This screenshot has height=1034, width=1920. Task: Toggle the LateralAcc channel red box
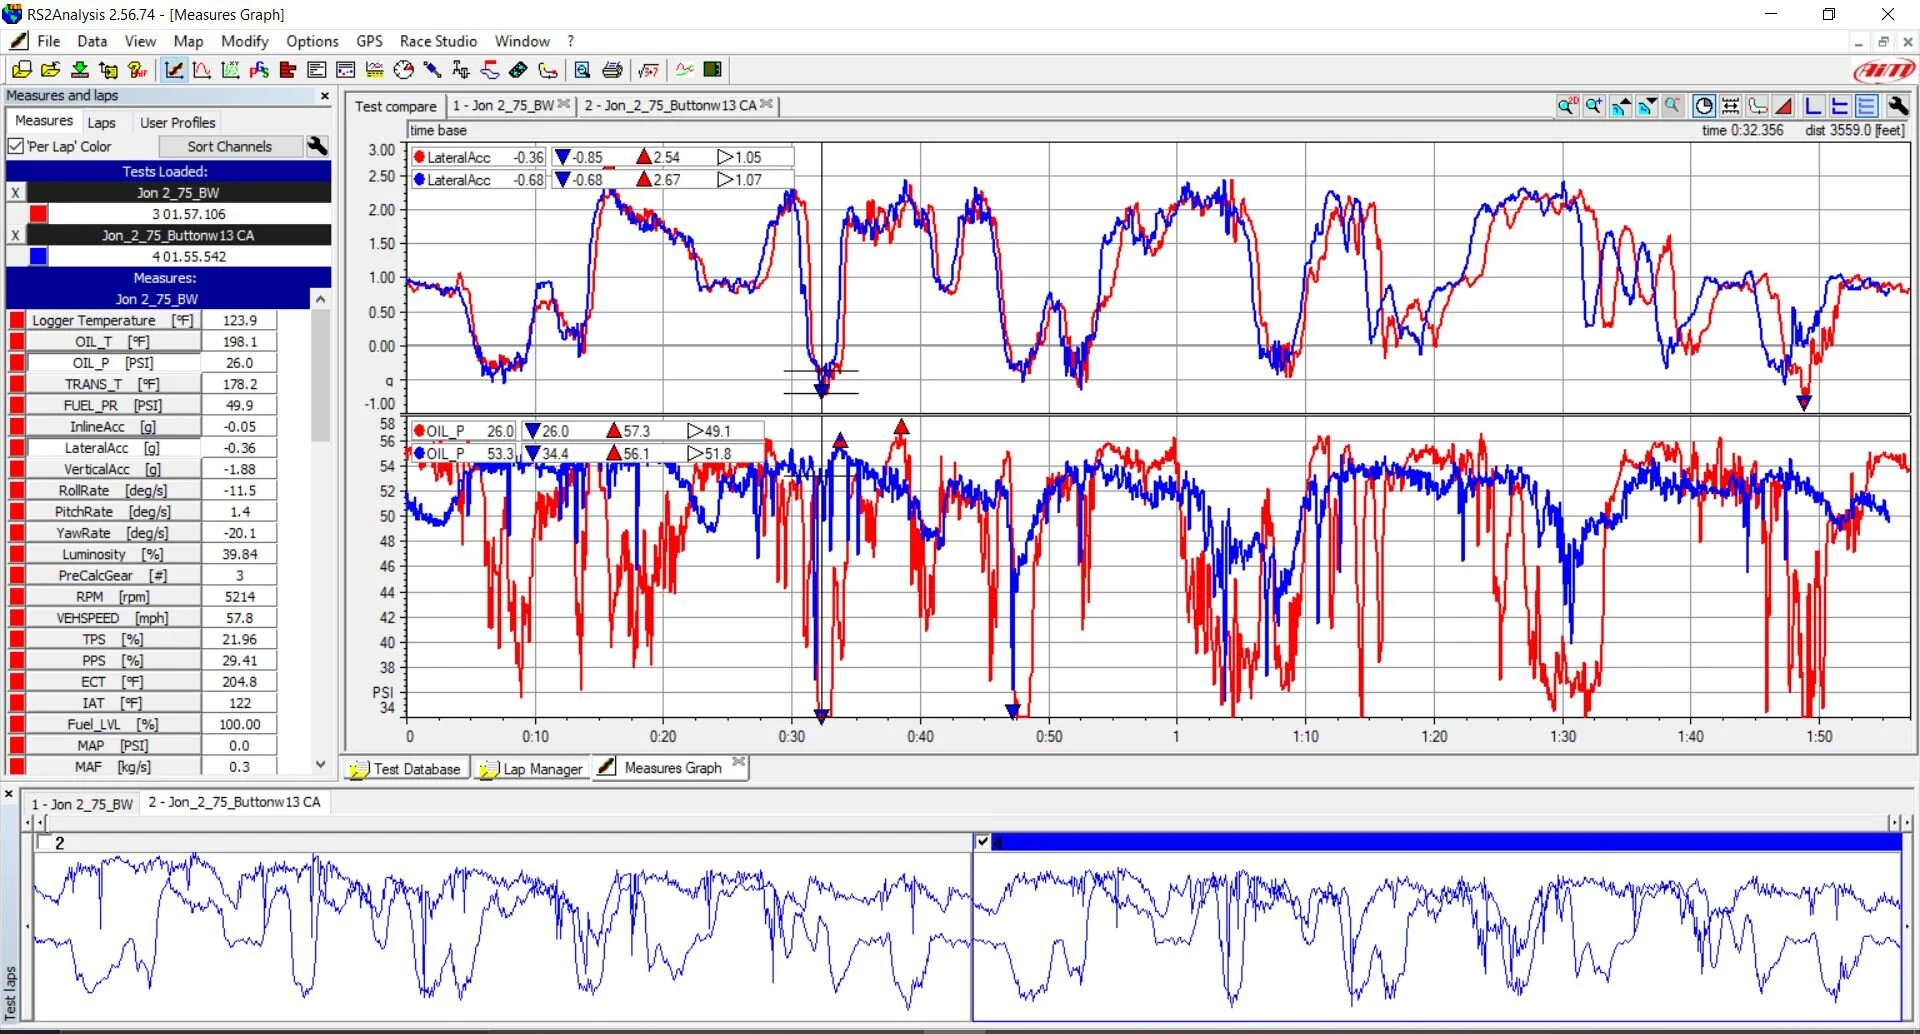click(17, 448)
